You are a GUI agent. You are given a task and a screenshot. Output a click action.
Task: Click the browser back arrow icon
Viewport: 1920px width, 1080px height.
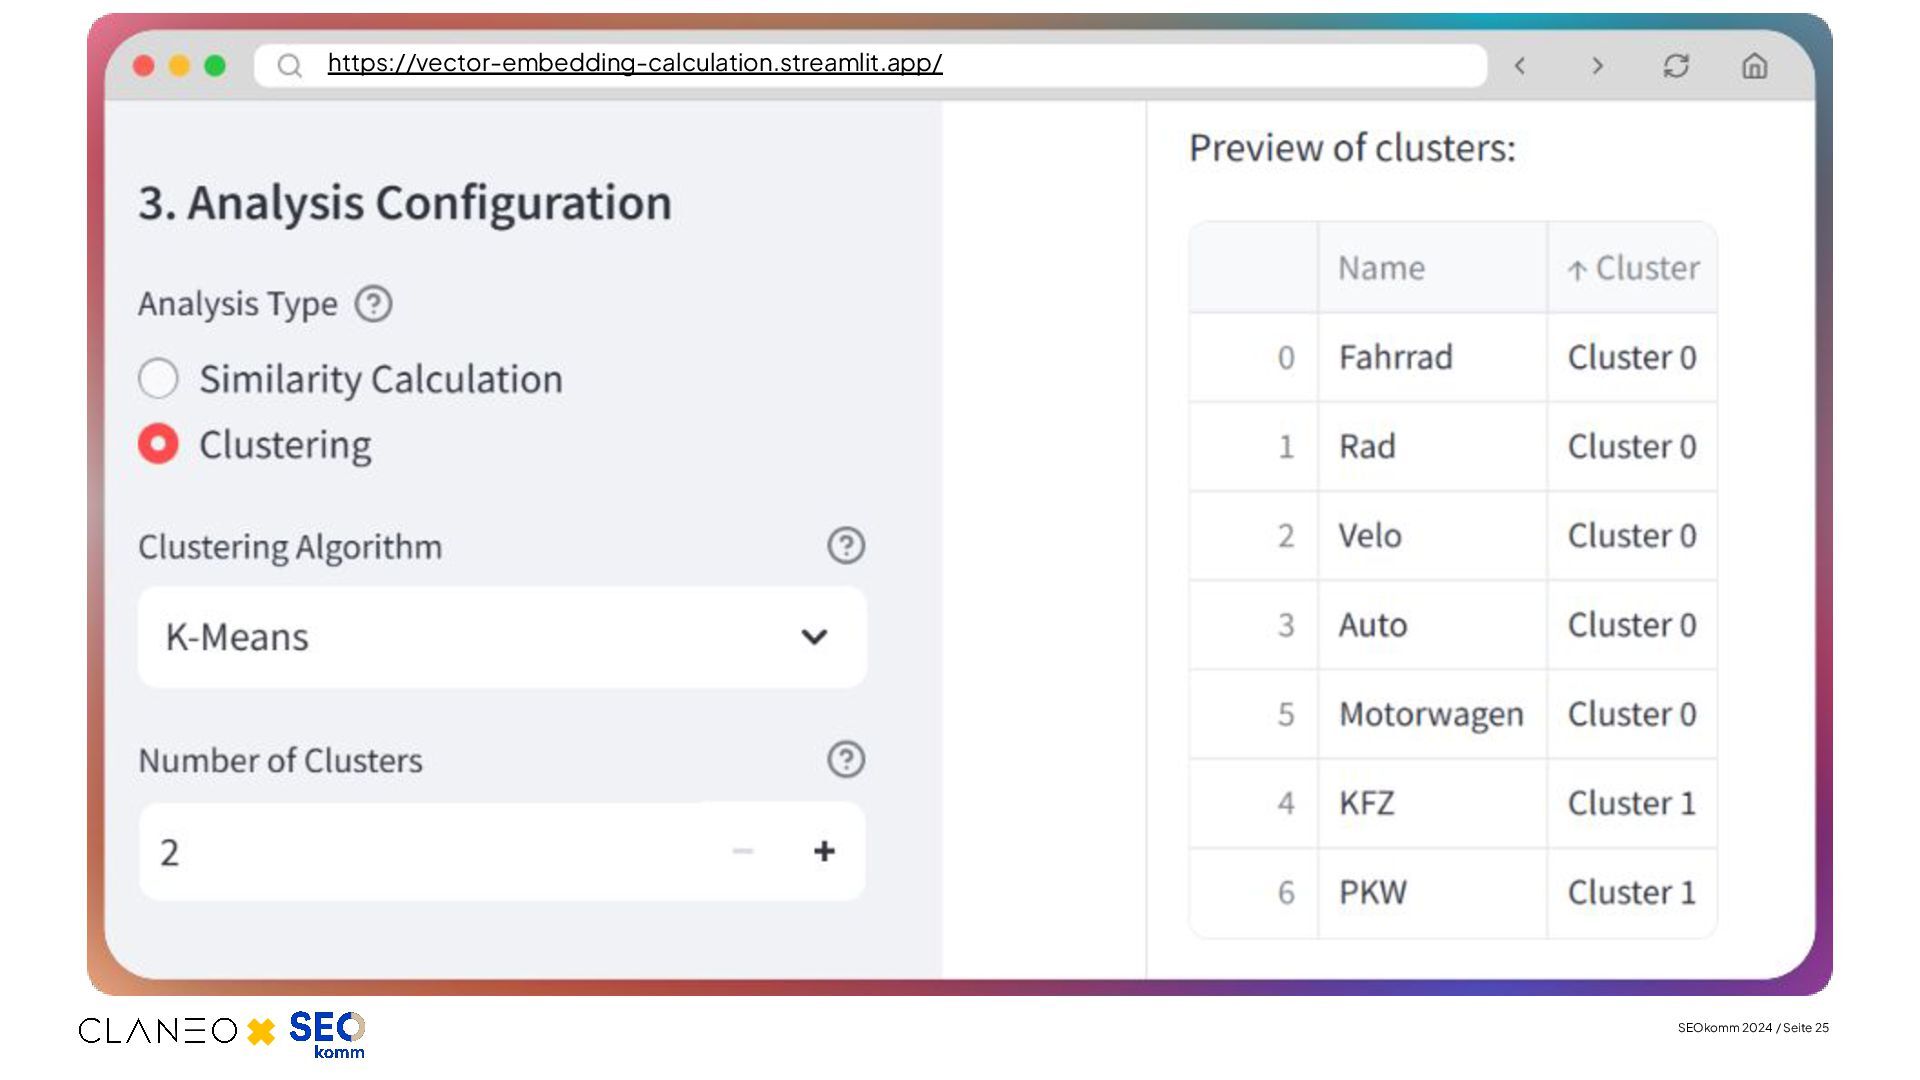[x=1520, y=66]
